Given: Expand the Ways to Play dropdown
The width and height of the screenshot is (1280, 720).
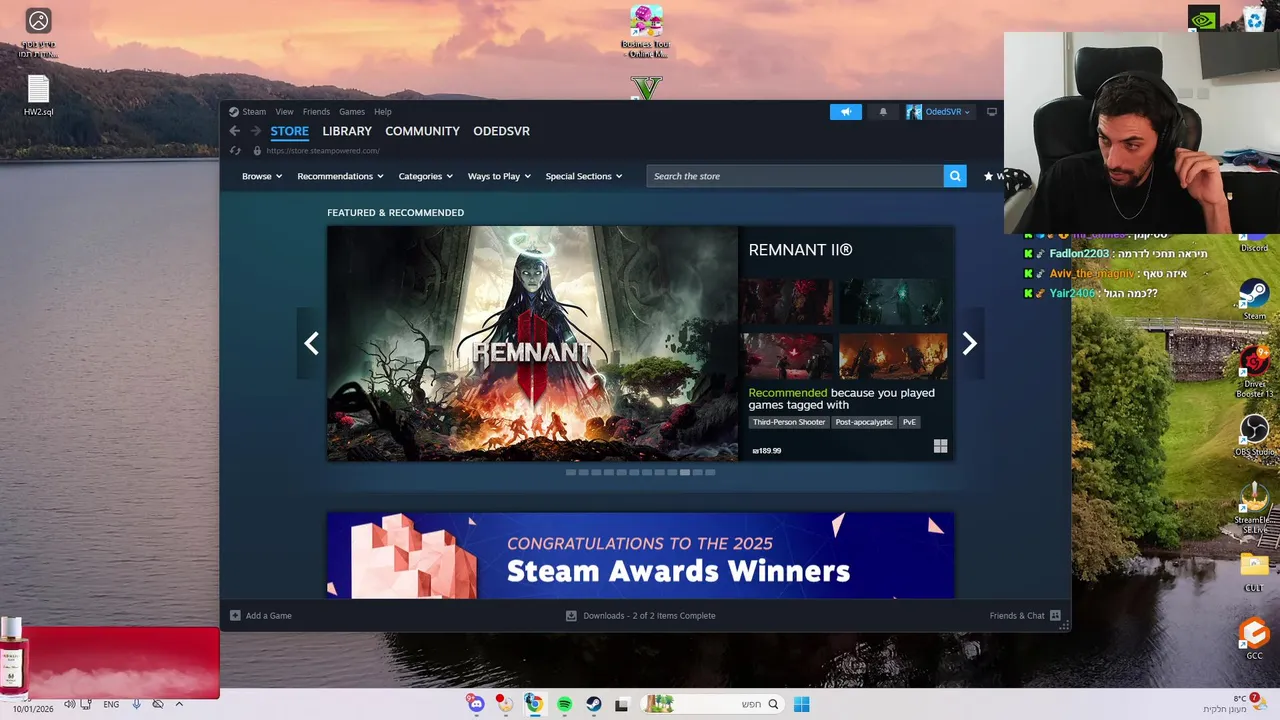Looking at the screenshot, I should coord(499,176).
